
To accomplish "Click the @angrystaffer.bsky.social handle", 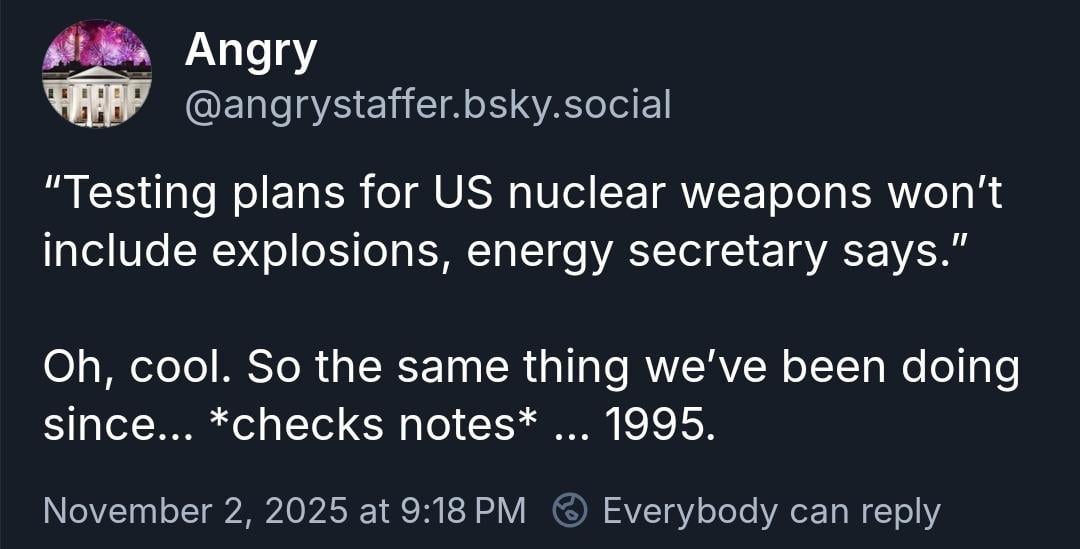I will point(428,104).
